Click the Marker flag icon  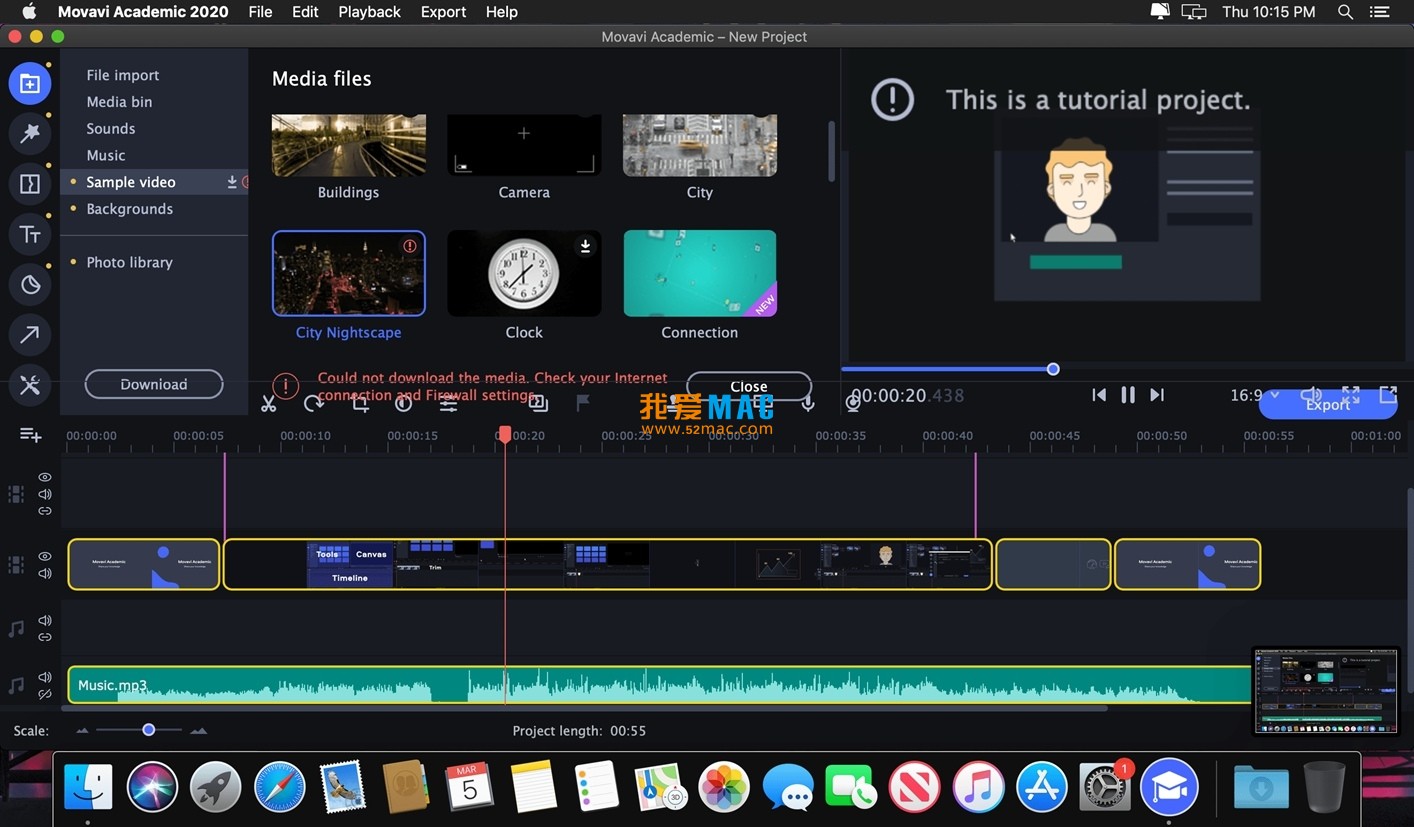(x=583, y=403)
